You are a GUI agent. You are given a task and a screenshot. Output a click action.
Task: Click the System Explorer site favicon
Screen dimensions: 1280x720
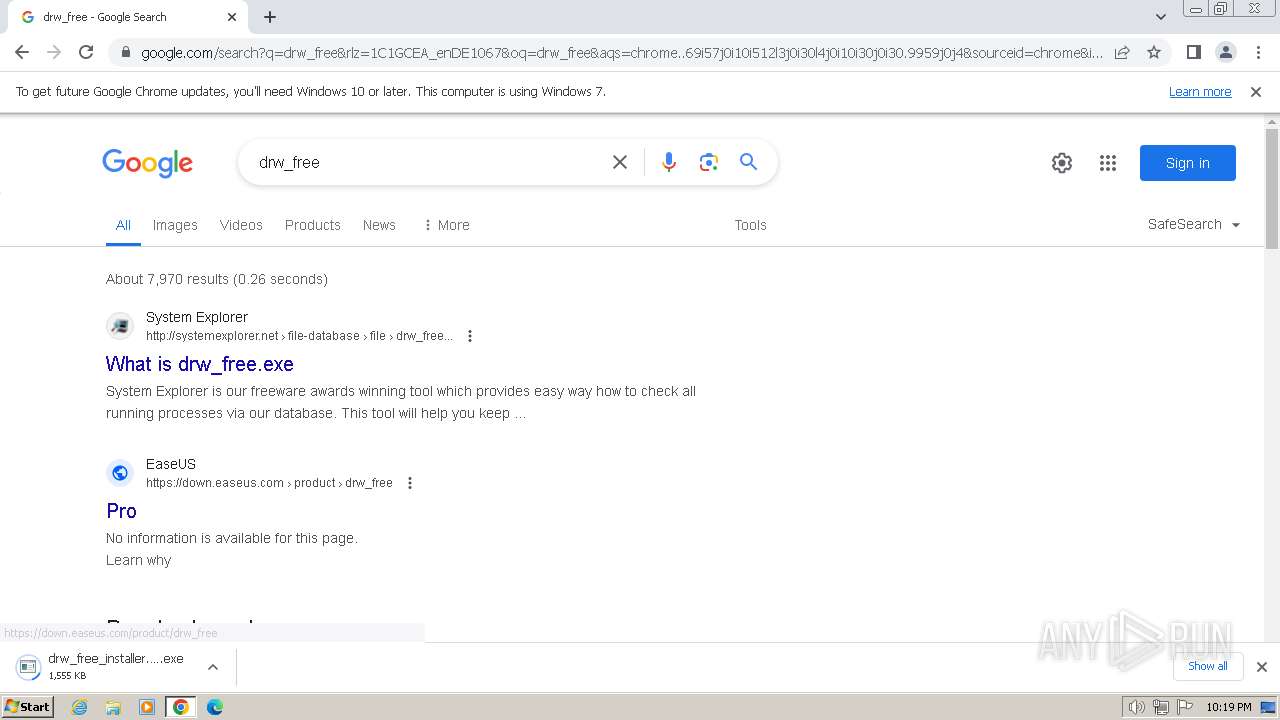pos(120,326)
